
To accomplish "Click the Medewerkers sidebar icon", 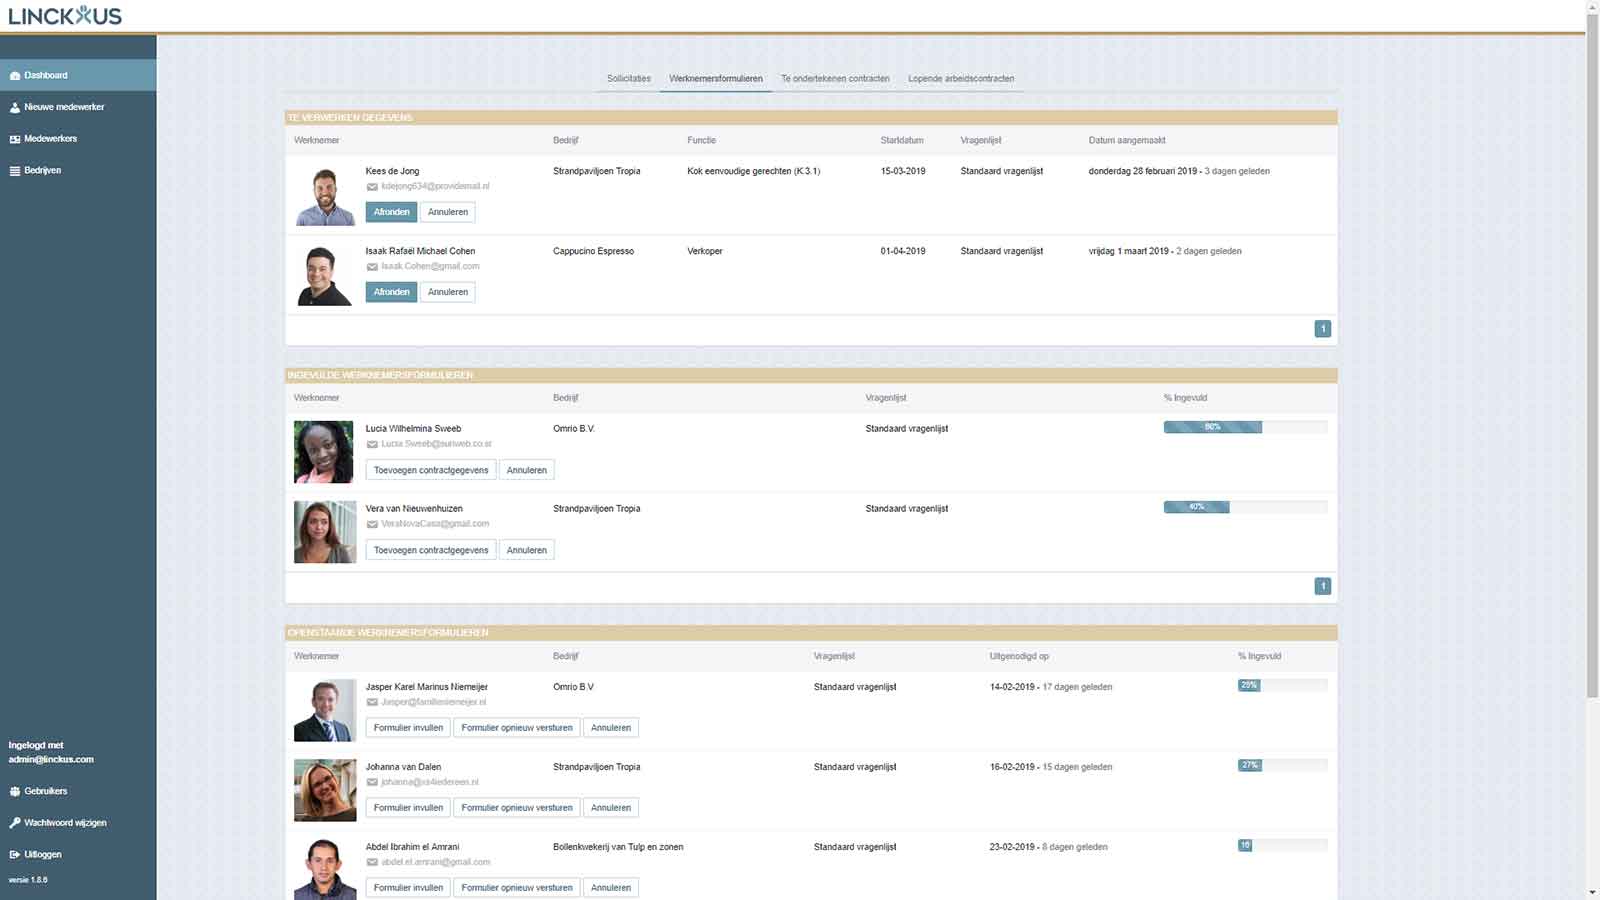I will click(15, 139).
